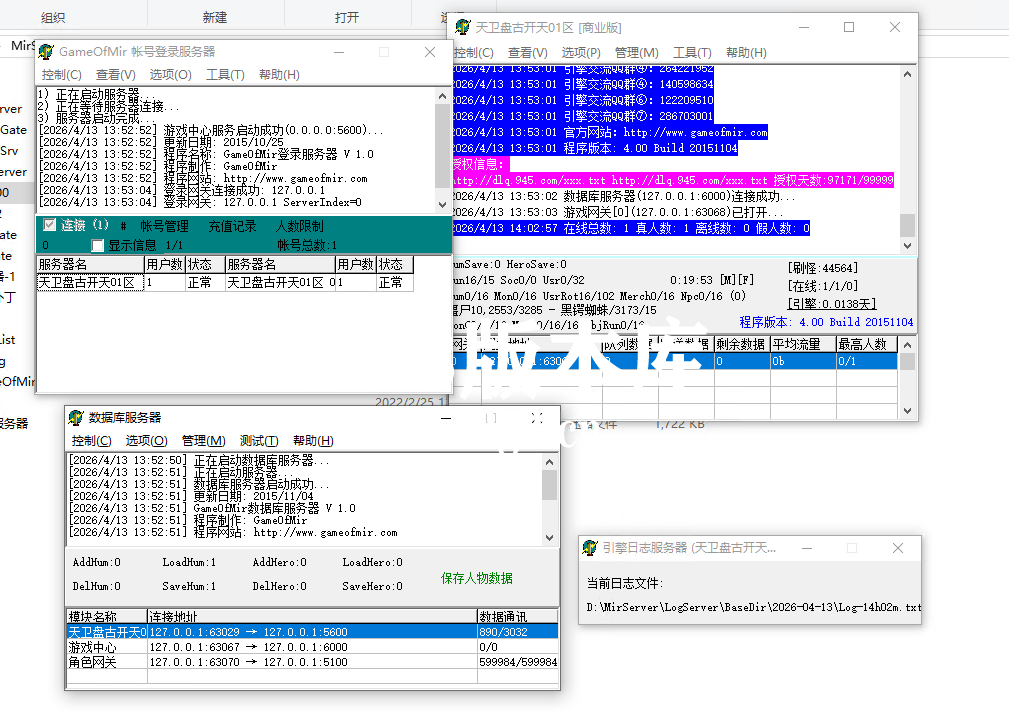Viewport: 1009px width, 720px height.
Task: Click the 引擎日志服务器 window title icon
Action: [590, 548]
